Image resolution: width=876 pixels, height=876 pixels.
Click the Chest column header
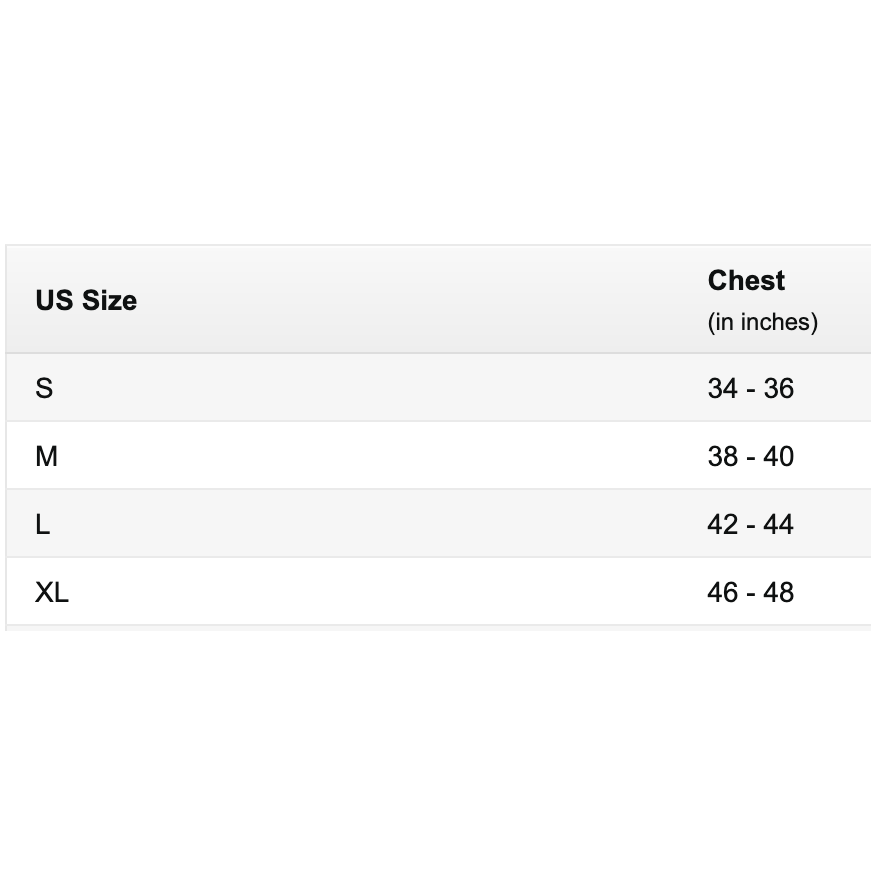click(x=746, y=281)
